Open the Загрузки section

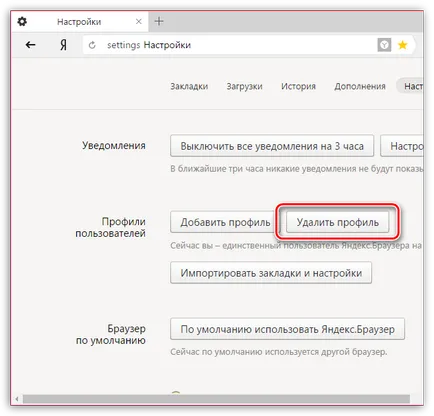244,86
